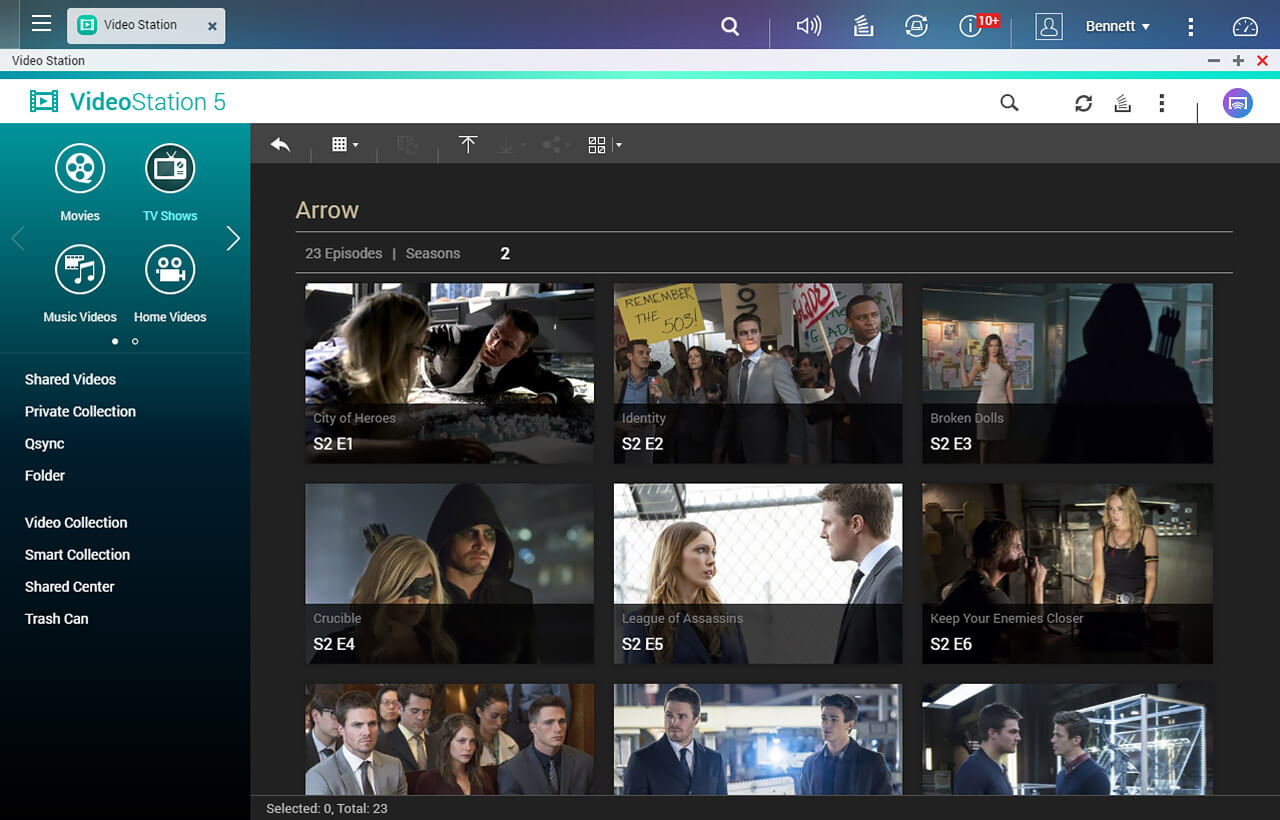Viewport: 1280px width, 820px height.
Task: Open Trash Can in sidebar
Action: pyautogui.click(x=56, y=618)
